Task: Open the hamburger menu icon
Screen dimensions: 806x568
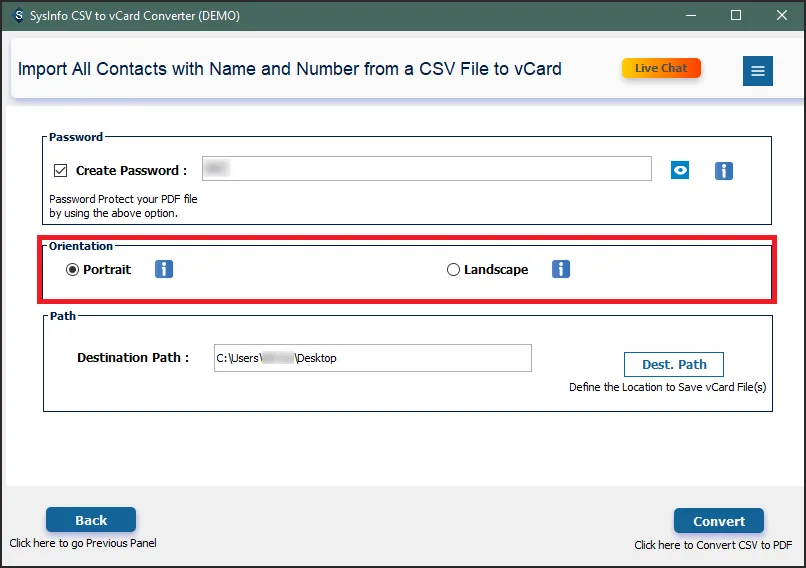Action: 757,71
